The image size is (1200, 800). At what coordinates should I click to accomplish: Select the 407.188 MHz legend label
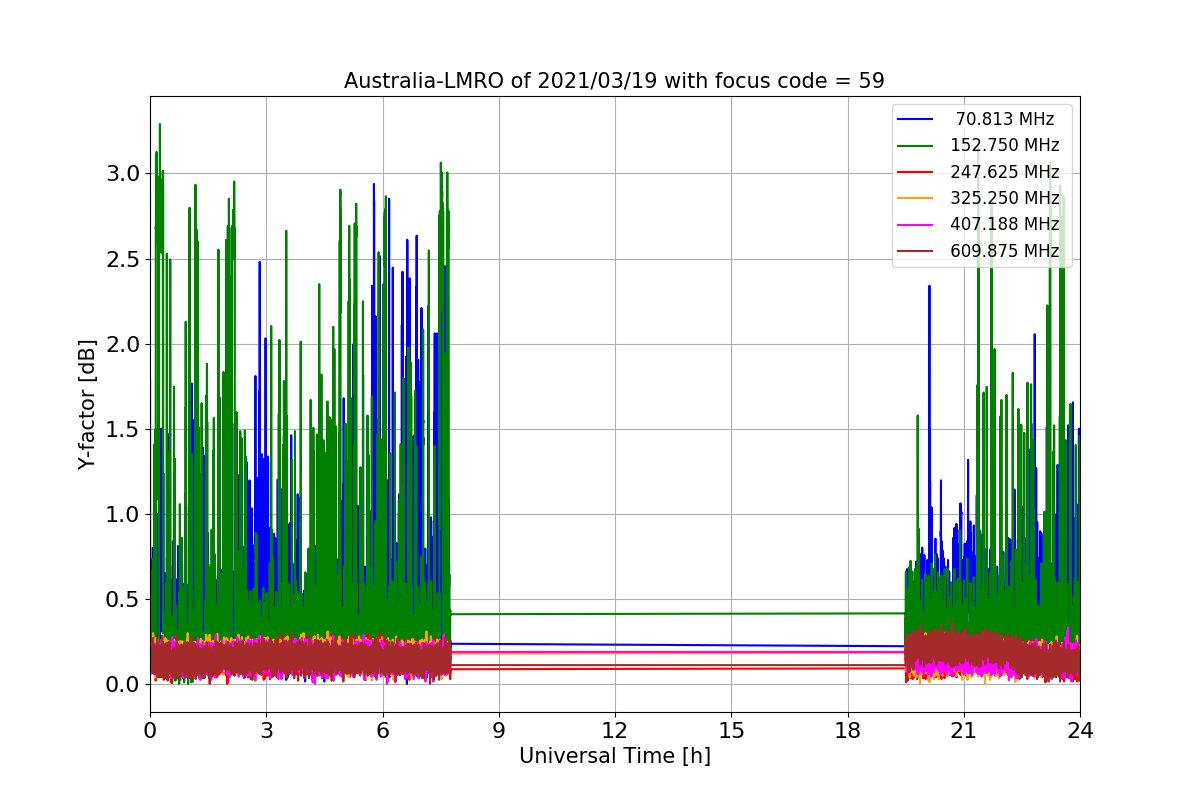coord(1004,224)
